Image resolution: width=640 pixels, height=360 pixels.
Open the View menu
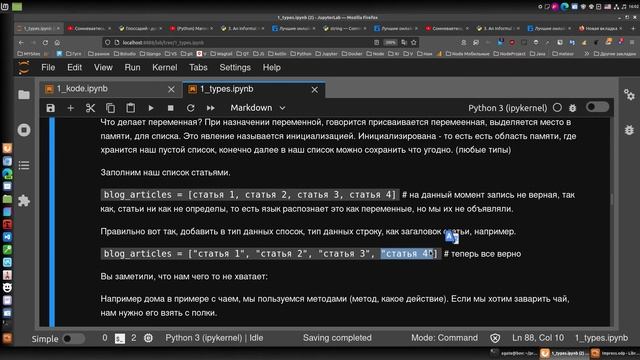pyautogui.click(x=103, y=68)
